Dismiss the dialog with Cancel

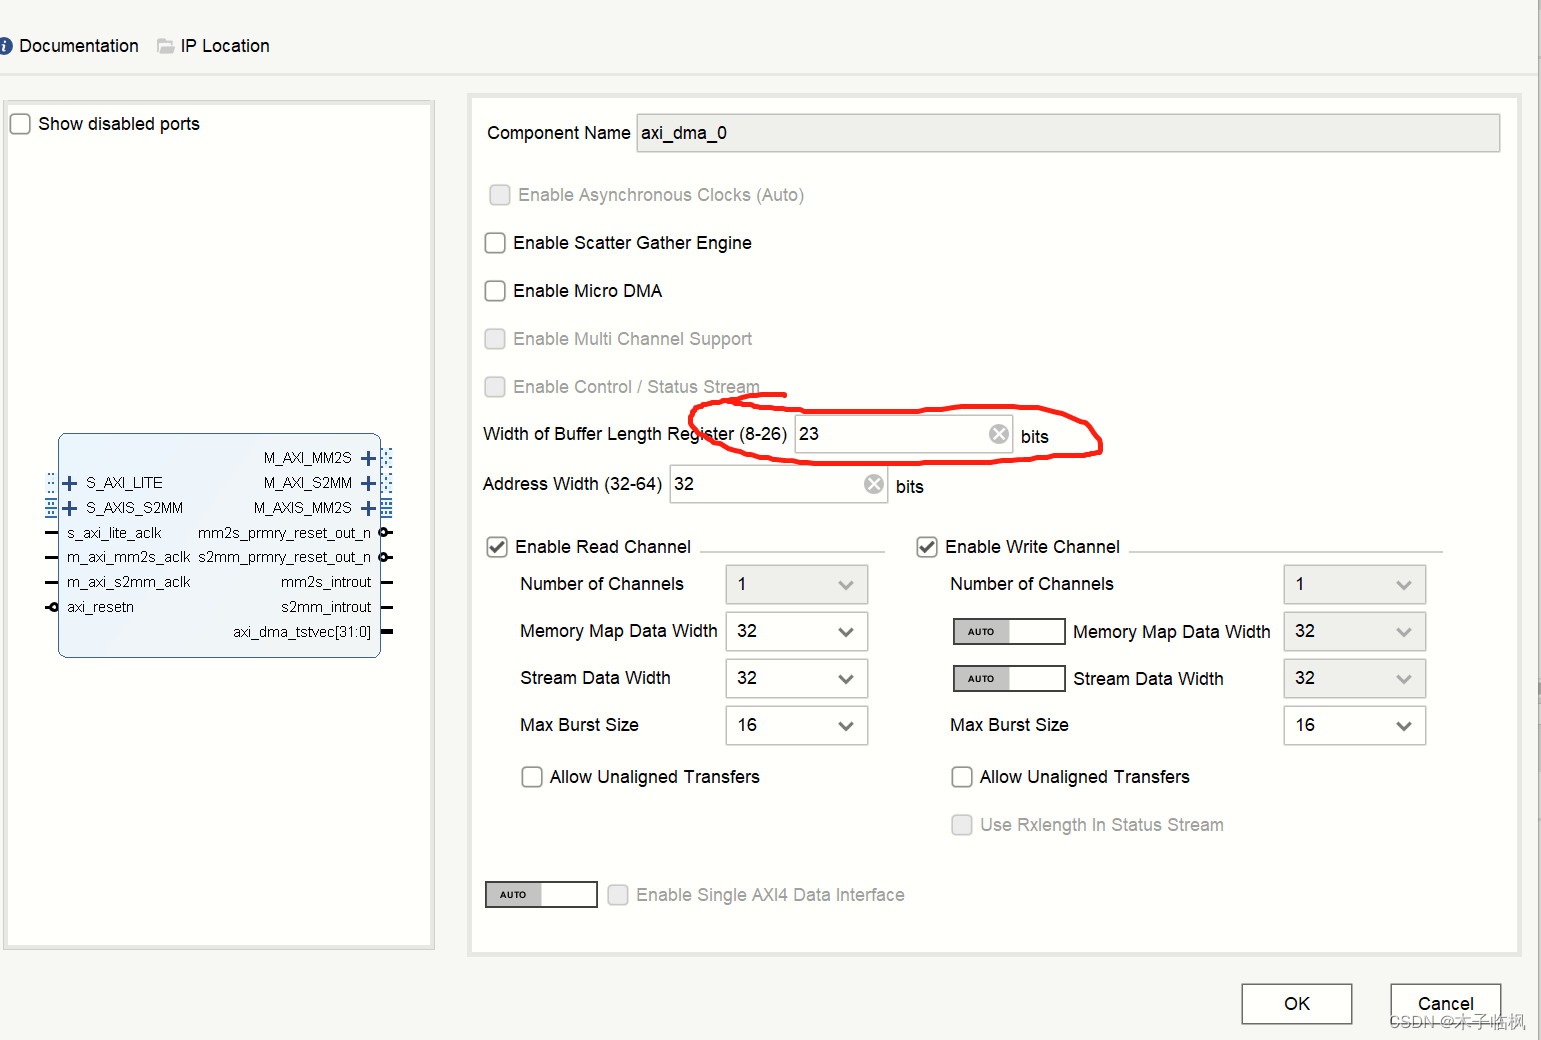click(x=1445, y=1003)
